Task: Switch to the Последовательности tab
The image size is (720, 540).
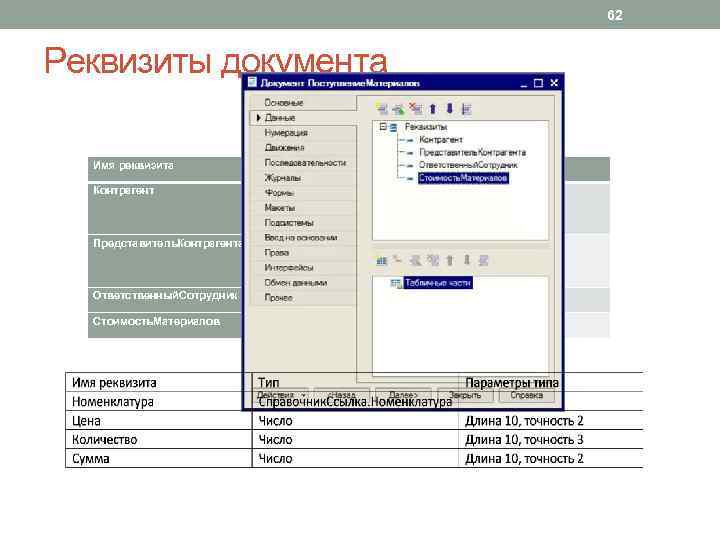Action: click(305, 163)
